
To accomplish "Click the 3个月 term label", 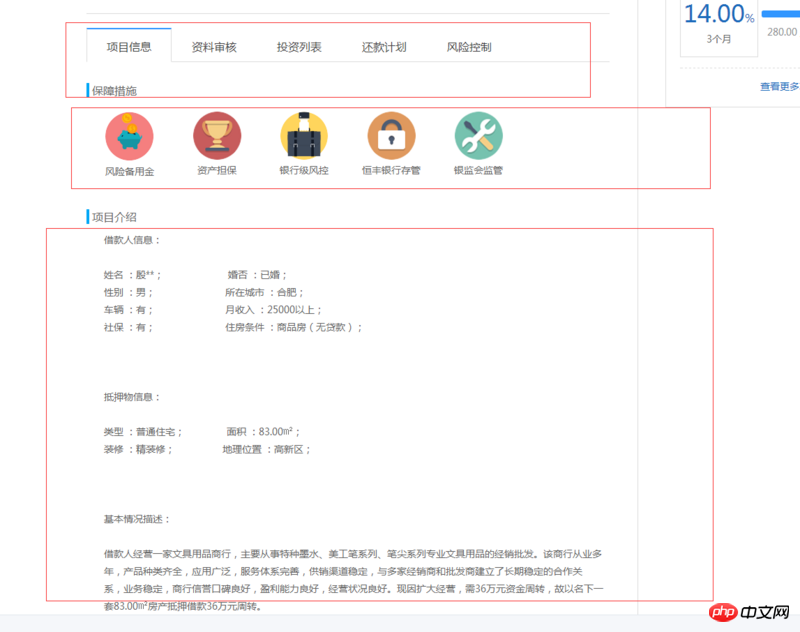I will (719, 39).
